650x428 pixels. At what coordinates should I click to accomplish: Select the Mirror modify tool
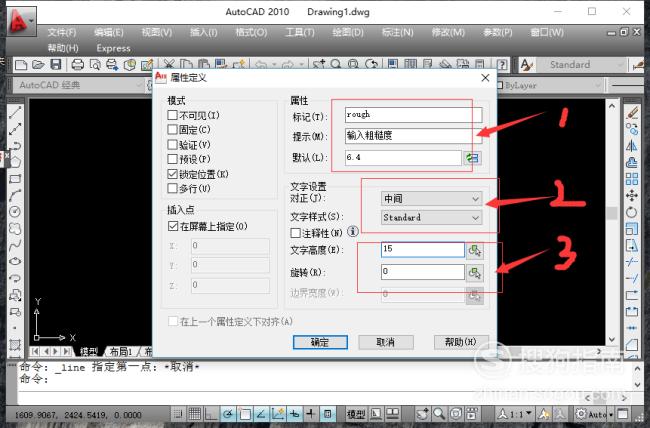[632, 146]
